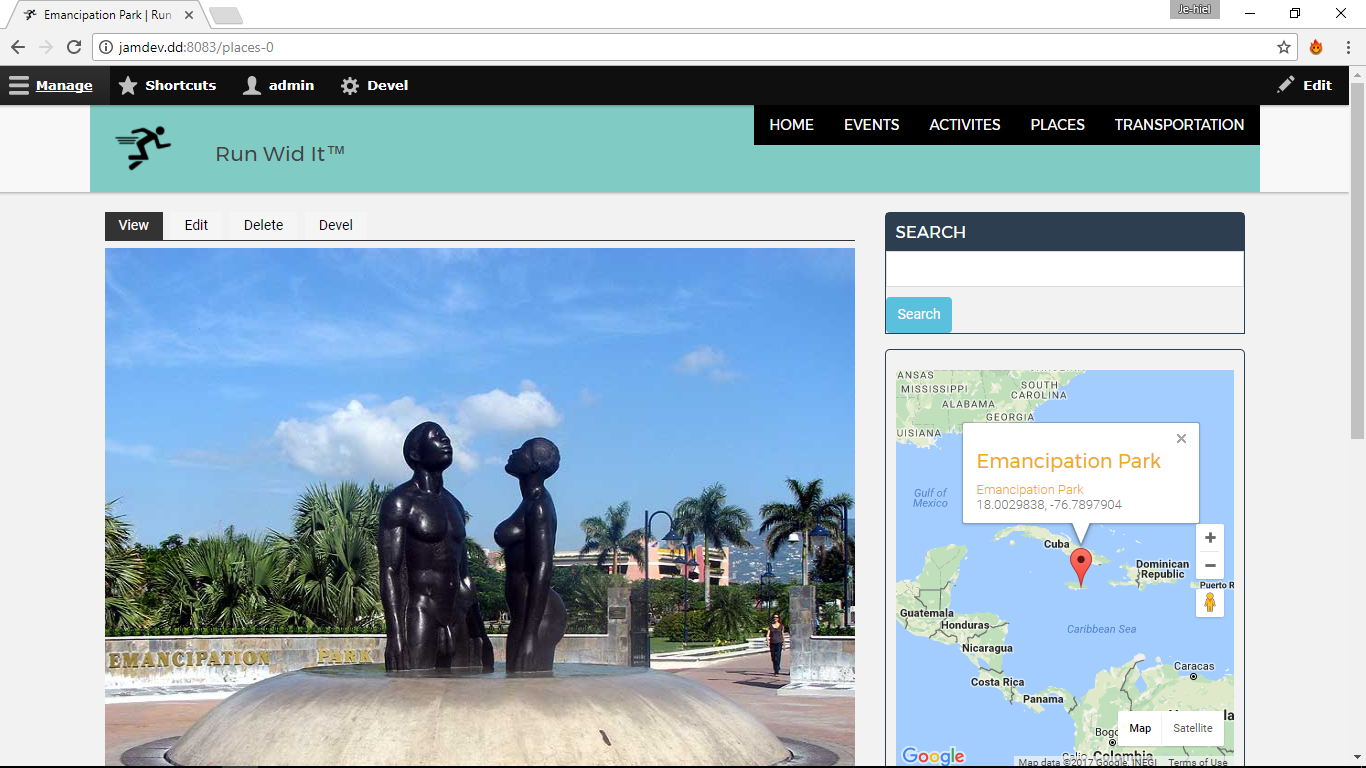
Task: Open the Manage hamburger menu
Action: point(51,86)
